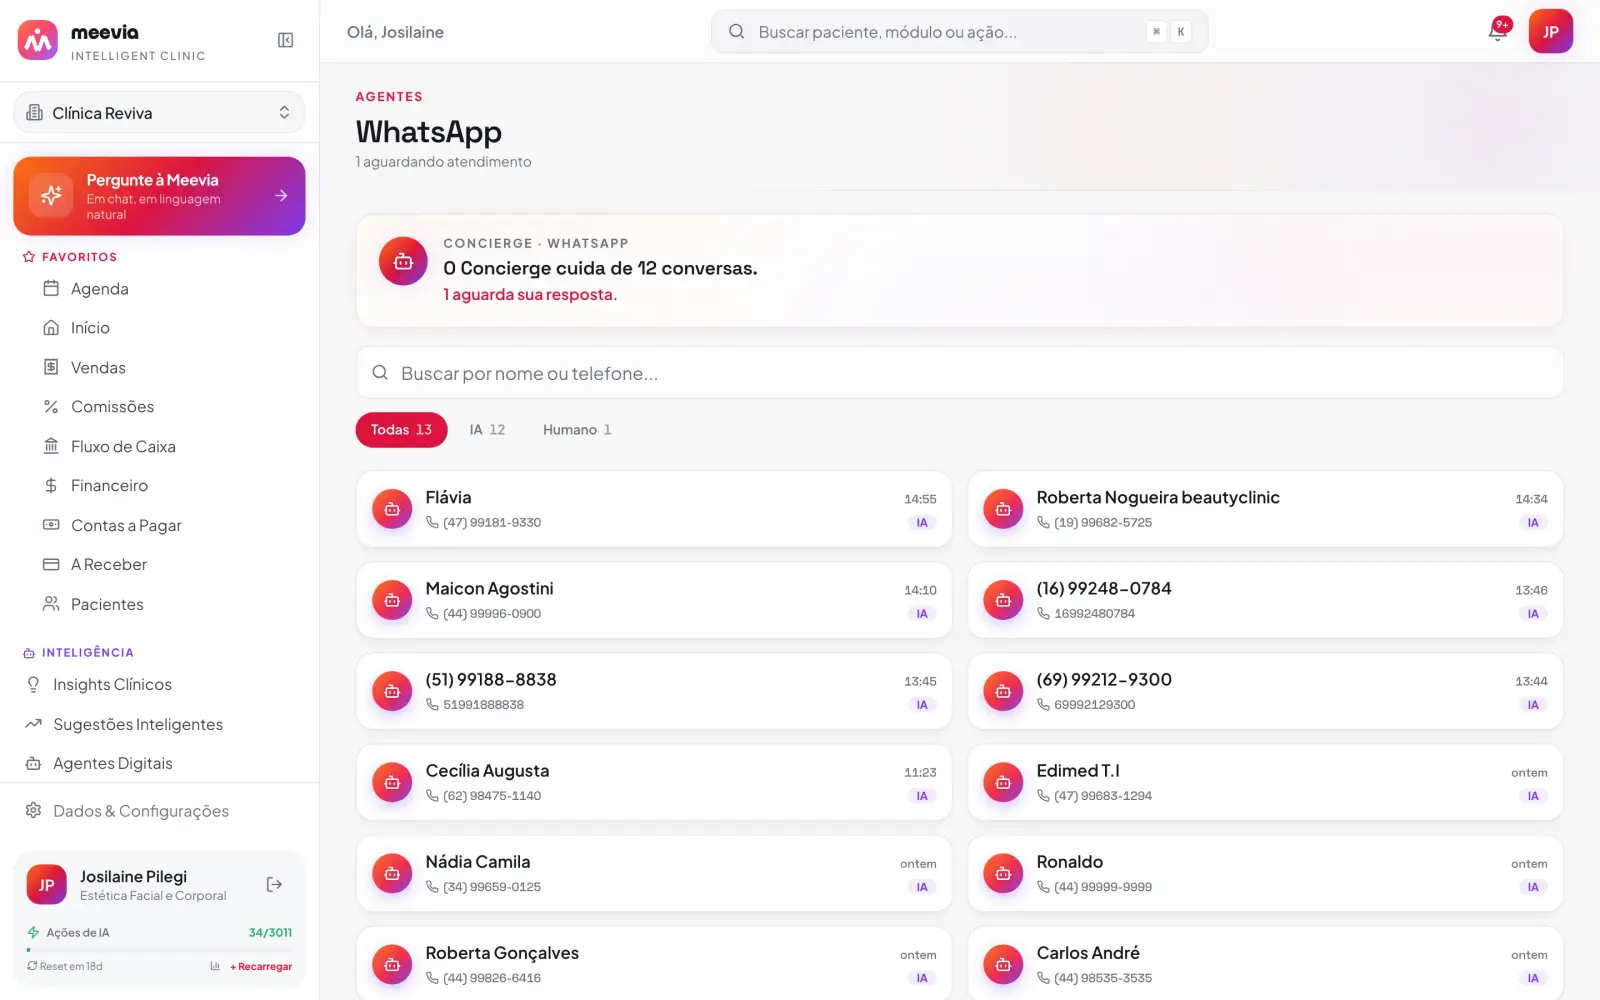1600x1000 pixels.
Task: Open the JP user menu in the header
Action: (x=1551, y=32)
